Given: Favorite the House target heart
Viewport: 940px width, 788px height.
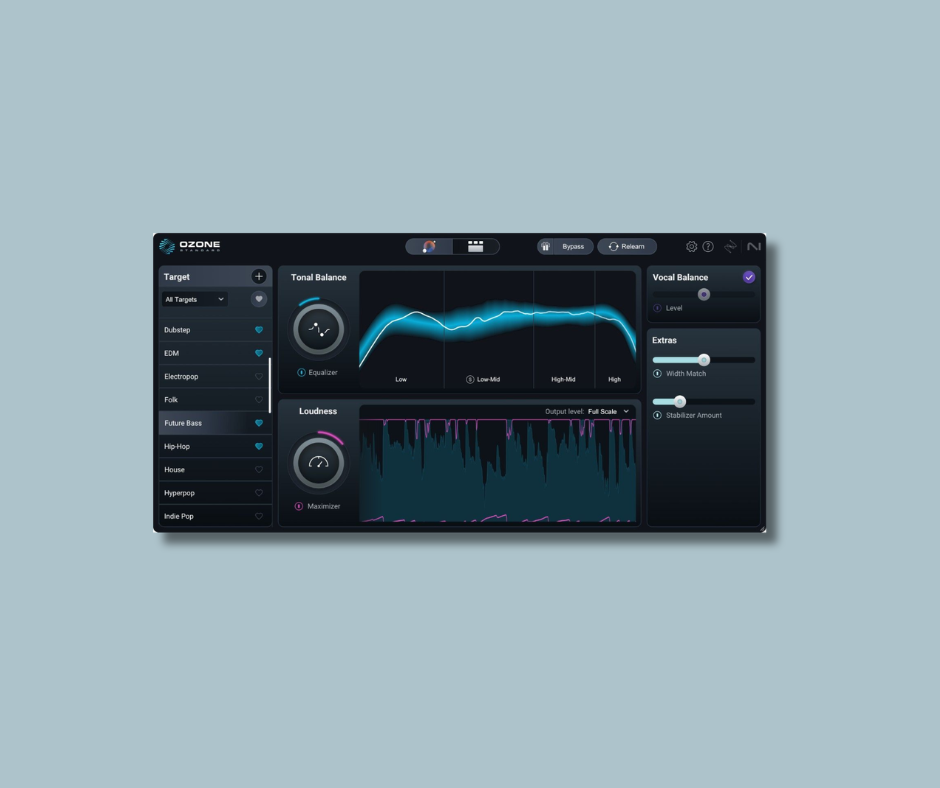Looking at the screenshot, I should click(259, 470).
